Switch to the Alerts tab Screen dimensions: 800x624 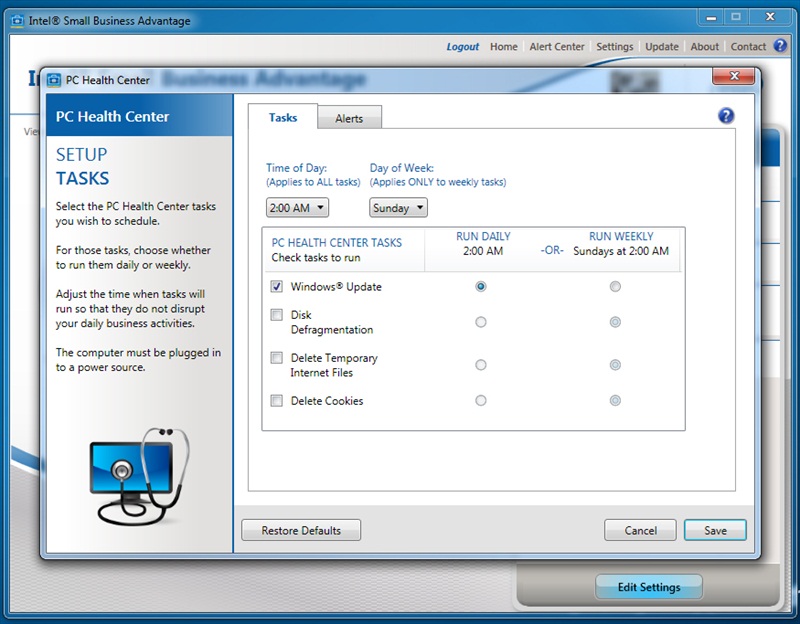pos(349,118)
